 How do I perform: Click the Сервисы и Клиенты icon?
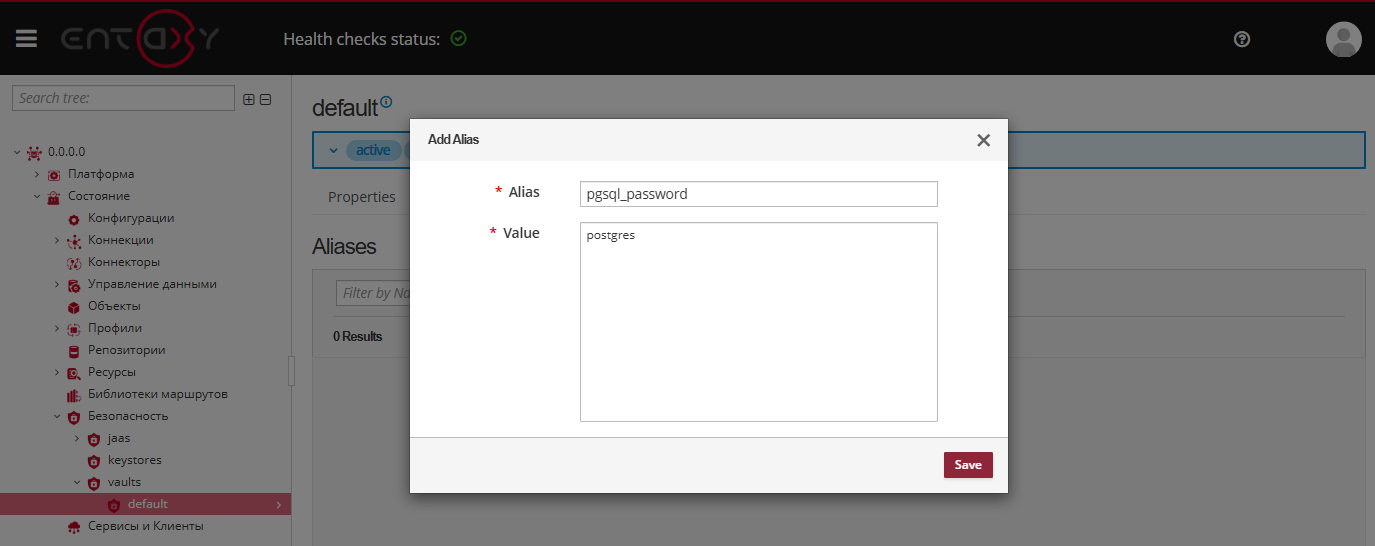(74, 527)
